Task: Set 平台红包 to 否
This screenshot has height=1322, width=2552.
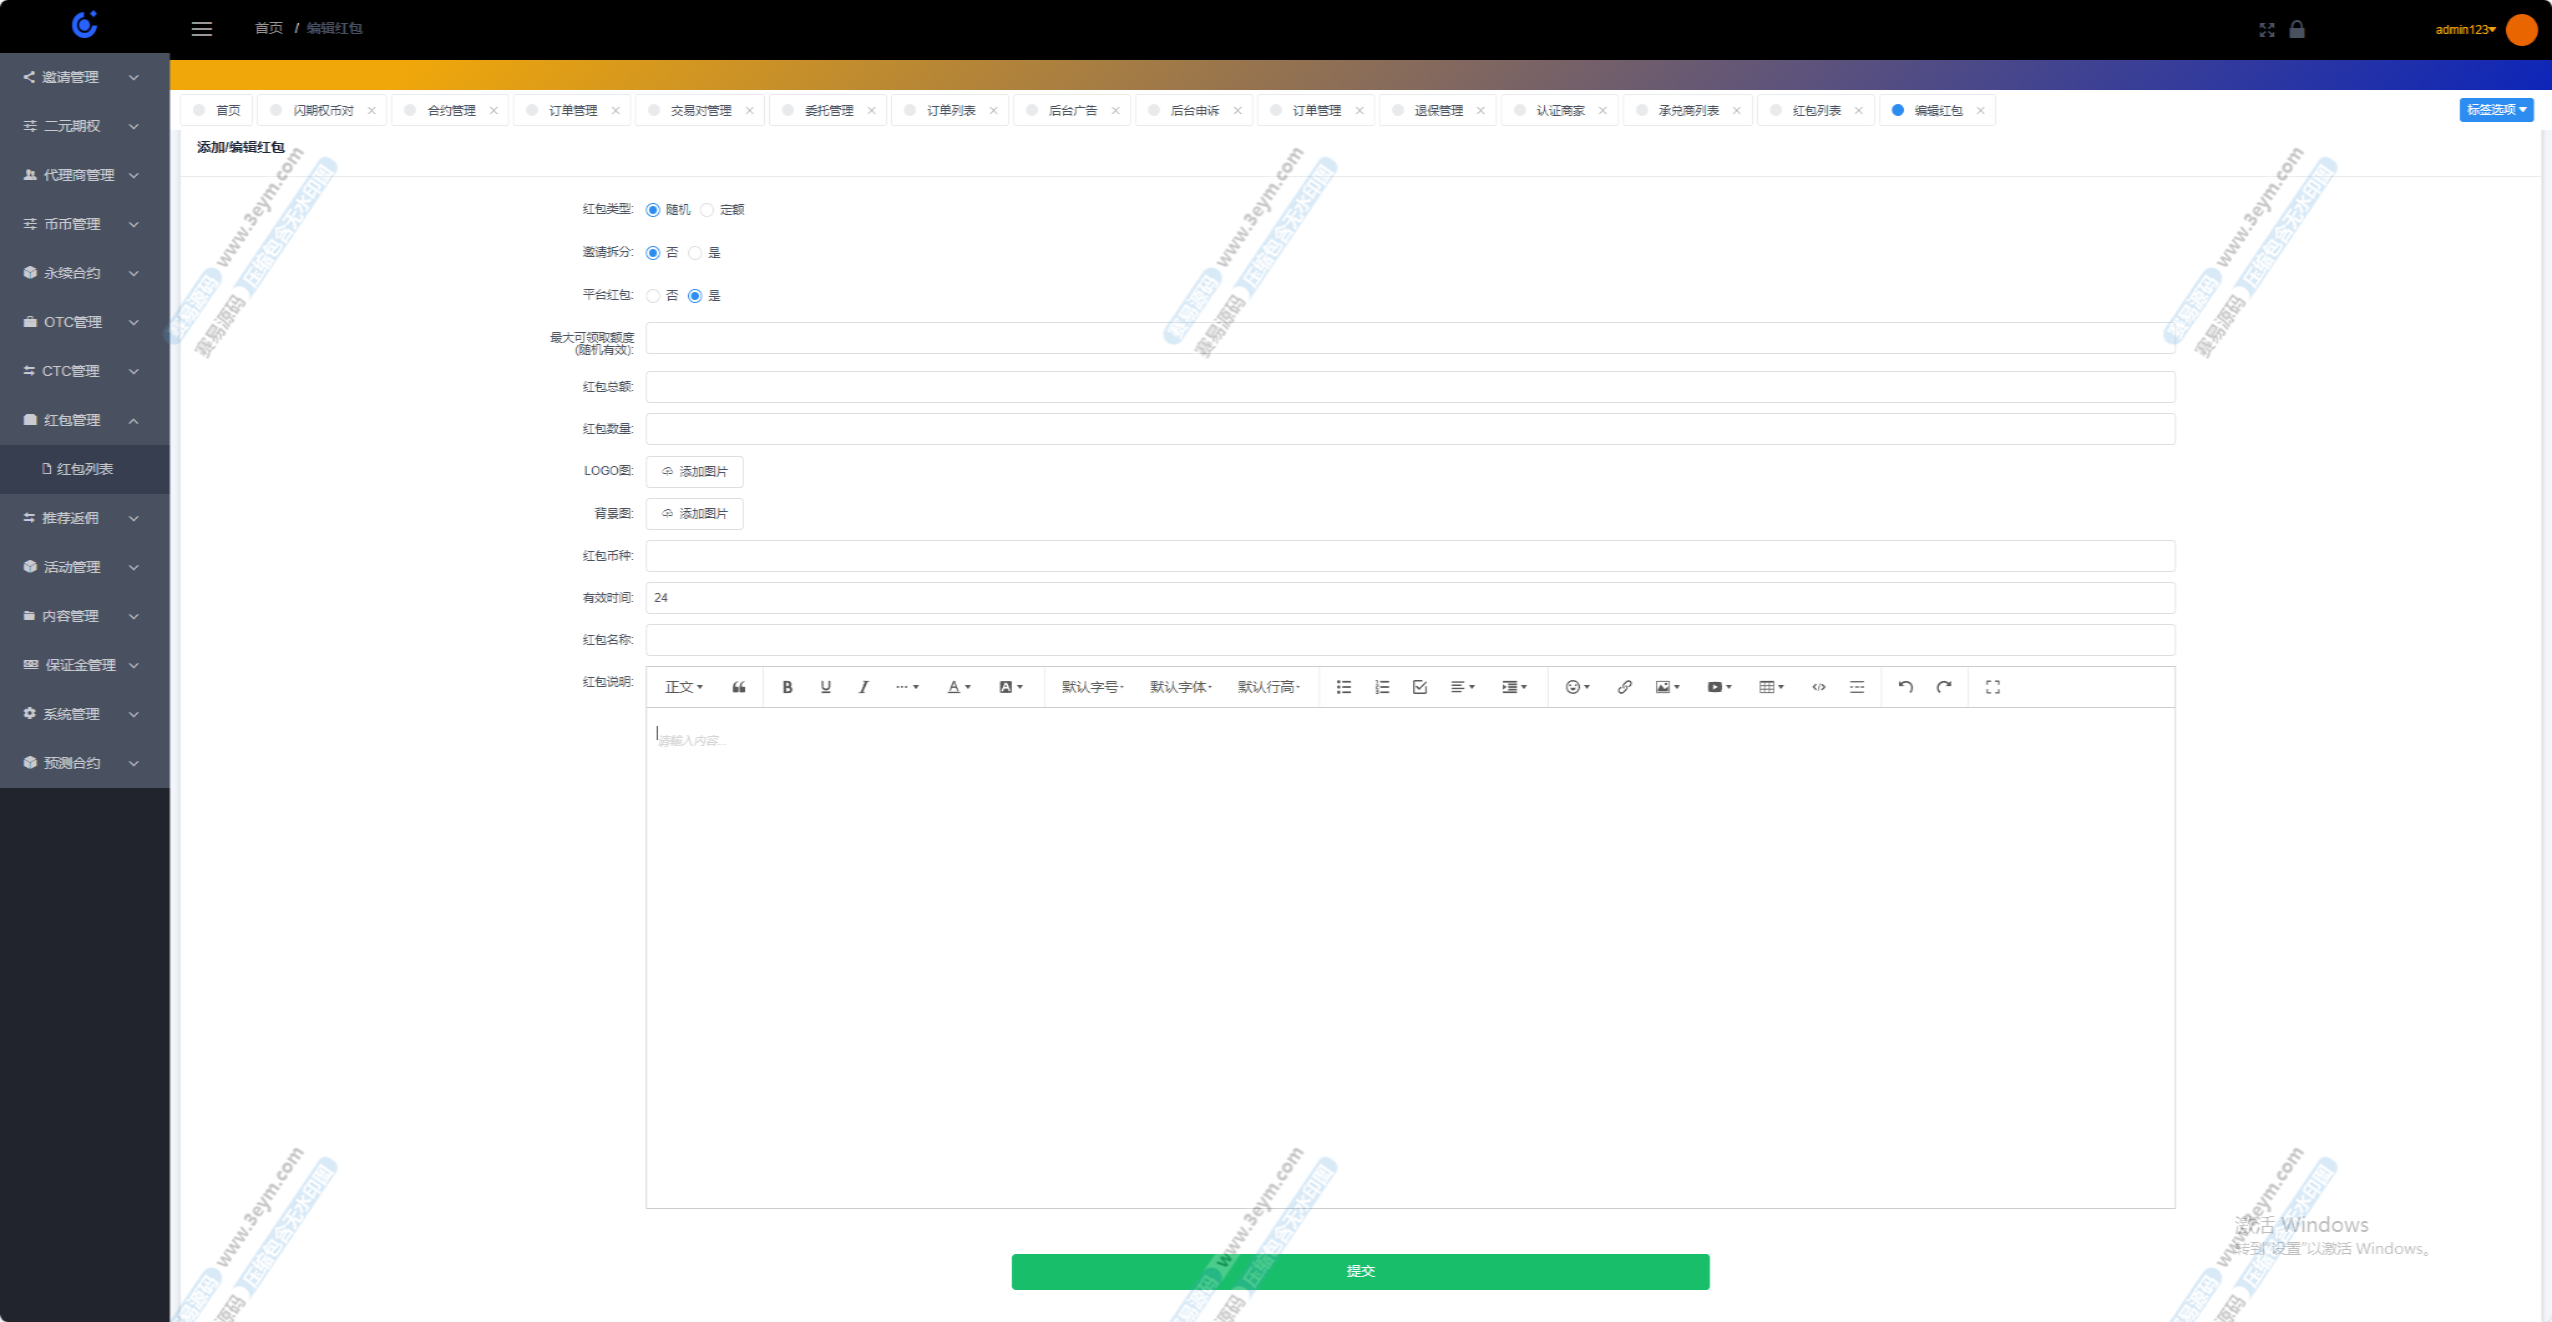Action: (653, 296)
